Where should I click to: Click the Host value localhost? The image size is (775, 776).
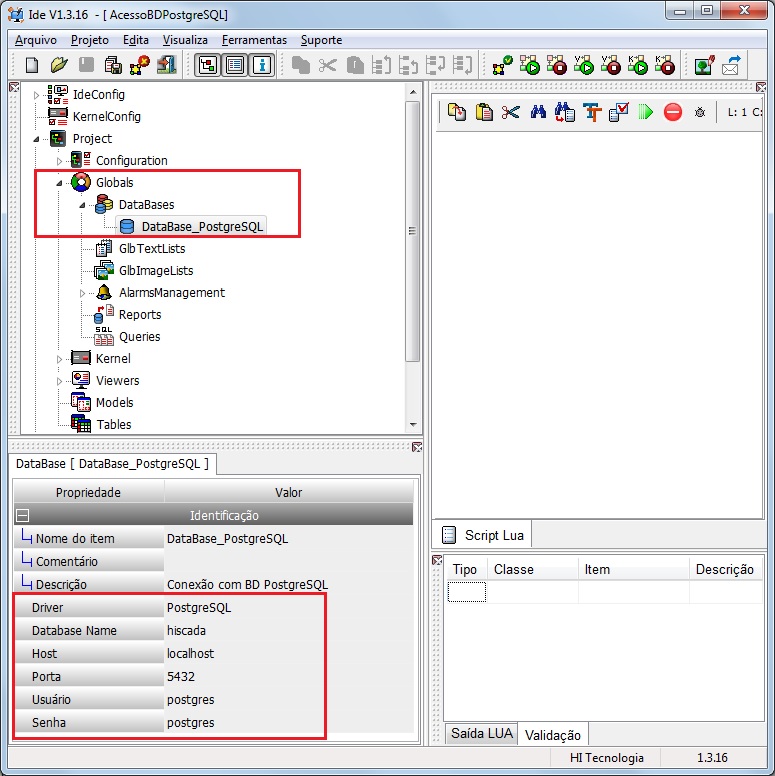(x=191, y=654)
